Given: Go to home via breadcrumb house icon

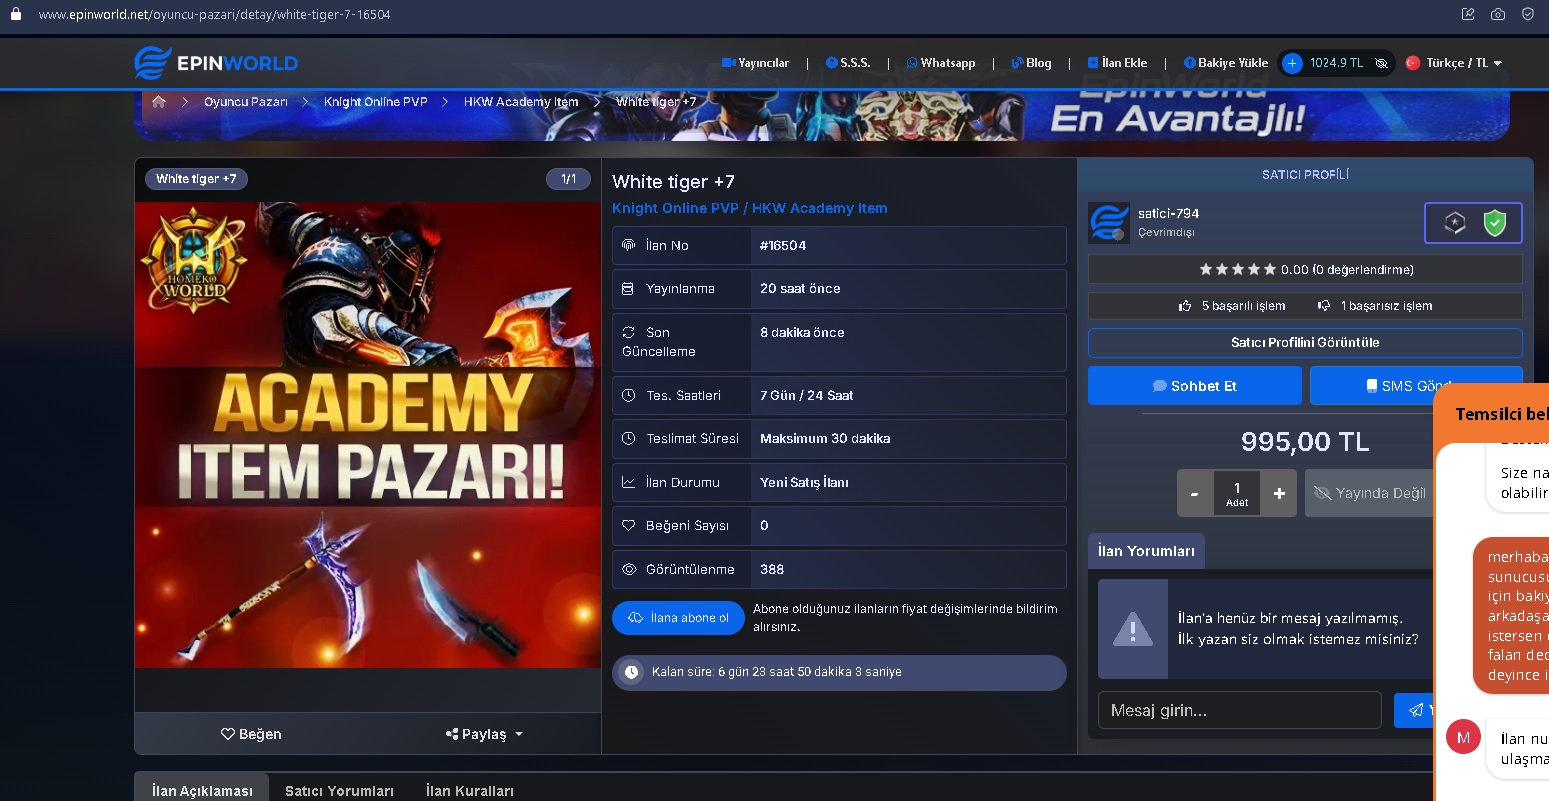Looking at the screenshot, I should pyautogui.click(x=158, y=101).
